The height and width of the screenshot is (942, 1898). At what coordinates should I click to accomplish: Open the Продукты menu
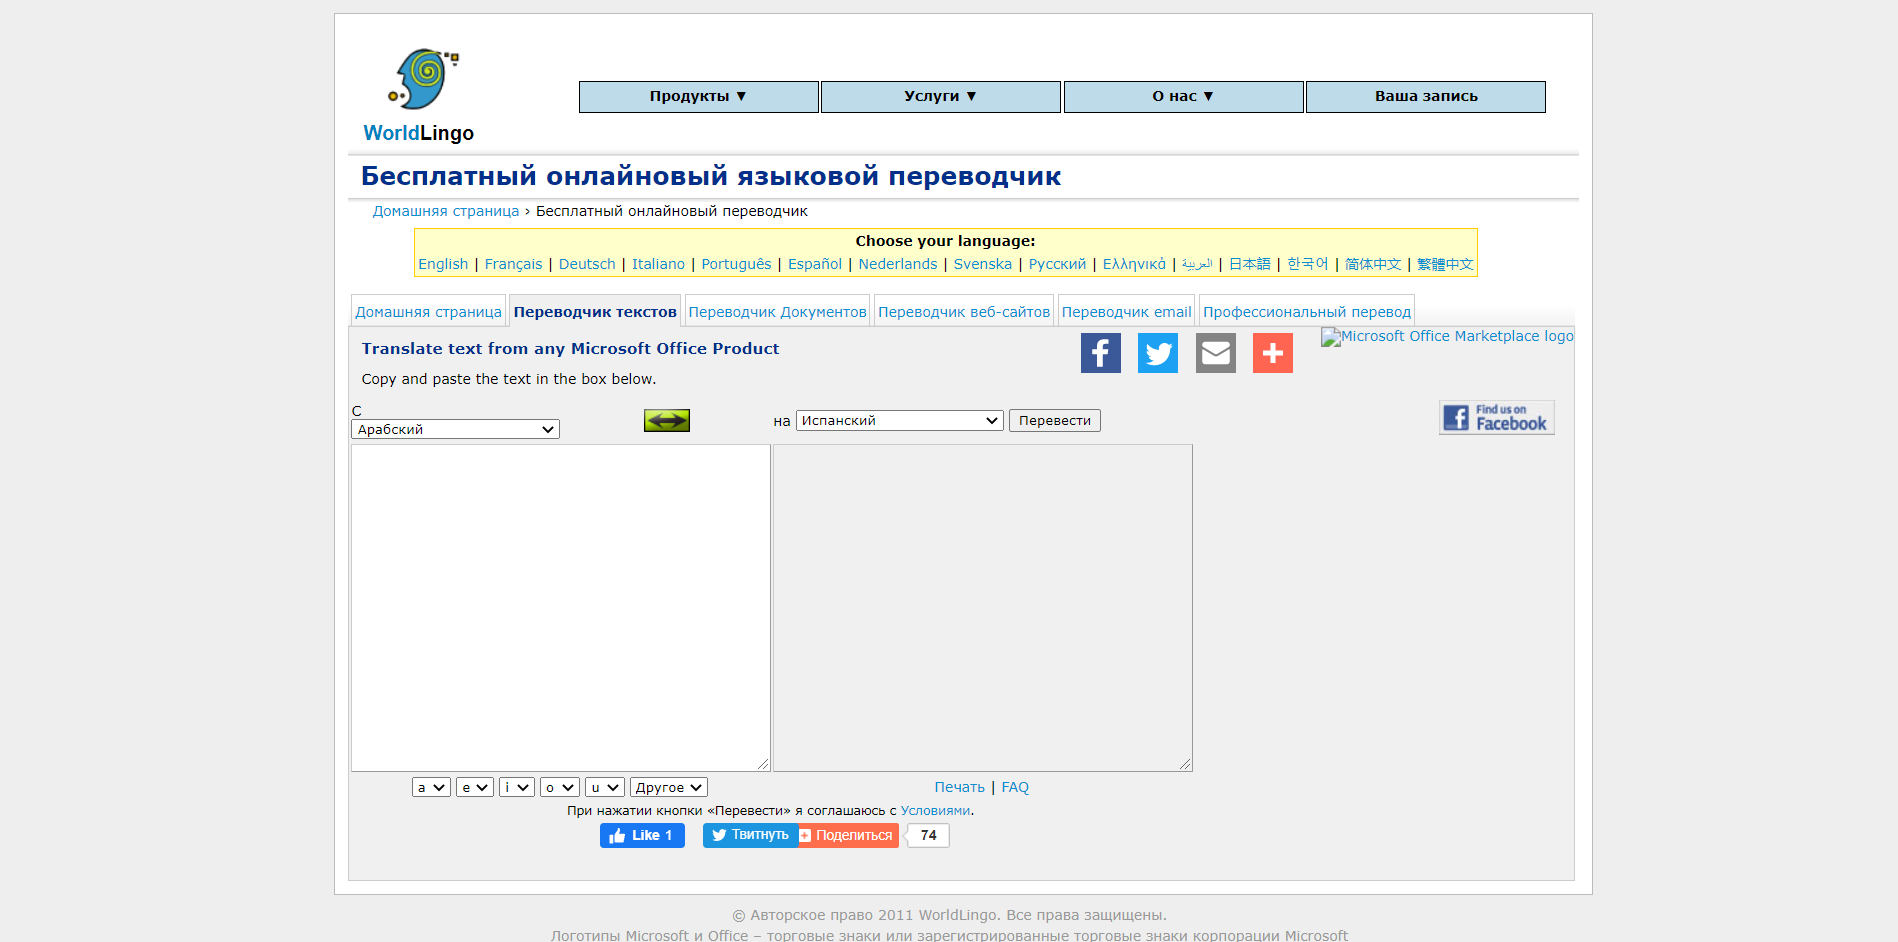tap(698, 97)
